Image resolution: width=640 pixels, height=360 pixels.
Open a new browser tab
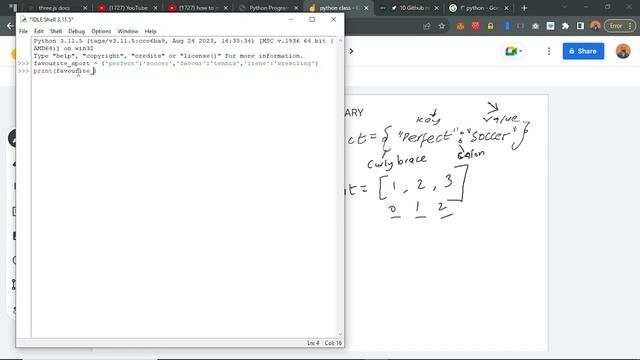click(x=524, y=8)
